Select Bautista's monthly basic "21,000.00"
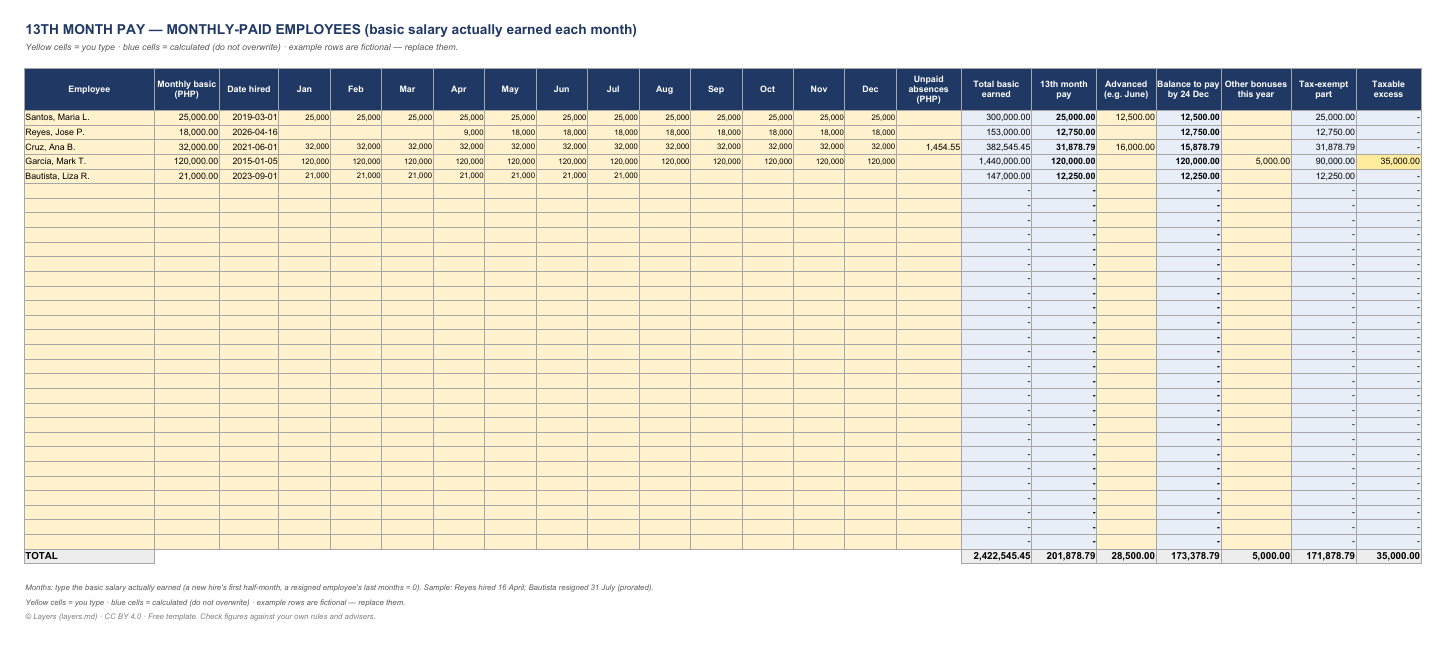Image resolution: width=1446 pixels, height=645 pixels. (x=187, y=176)
